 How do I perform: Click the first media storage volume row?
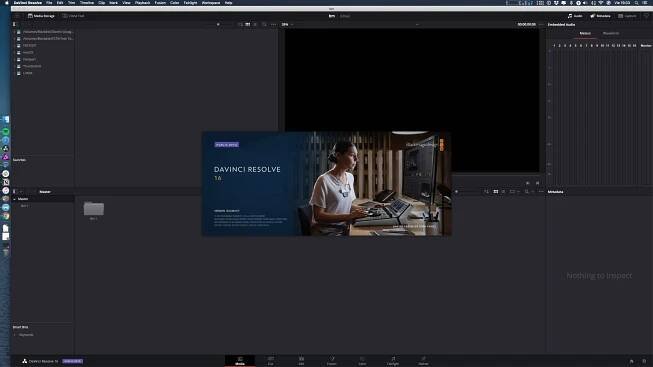point(43,32)
